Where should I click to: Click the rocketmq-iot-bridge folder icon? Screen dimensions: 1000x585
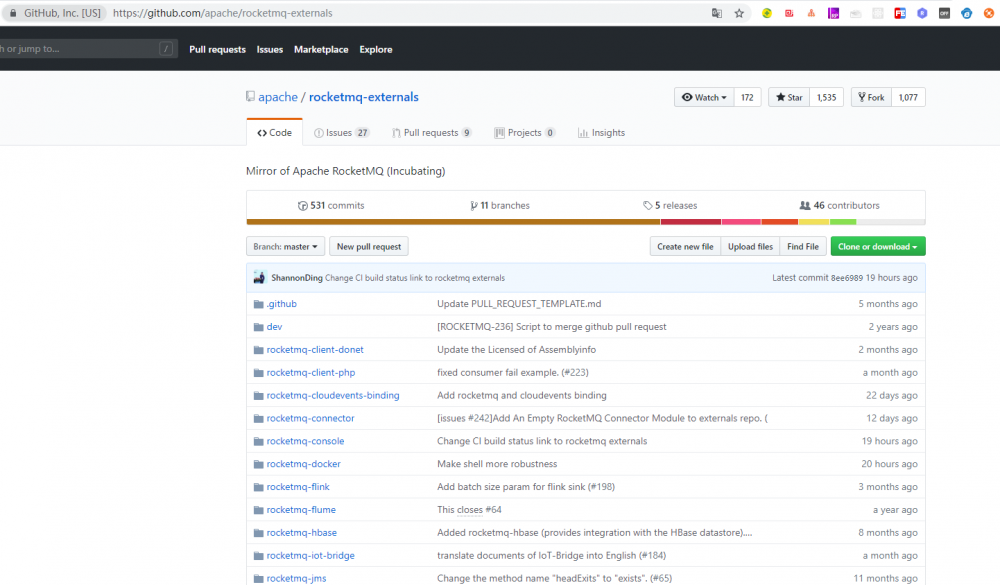[258, 556]
